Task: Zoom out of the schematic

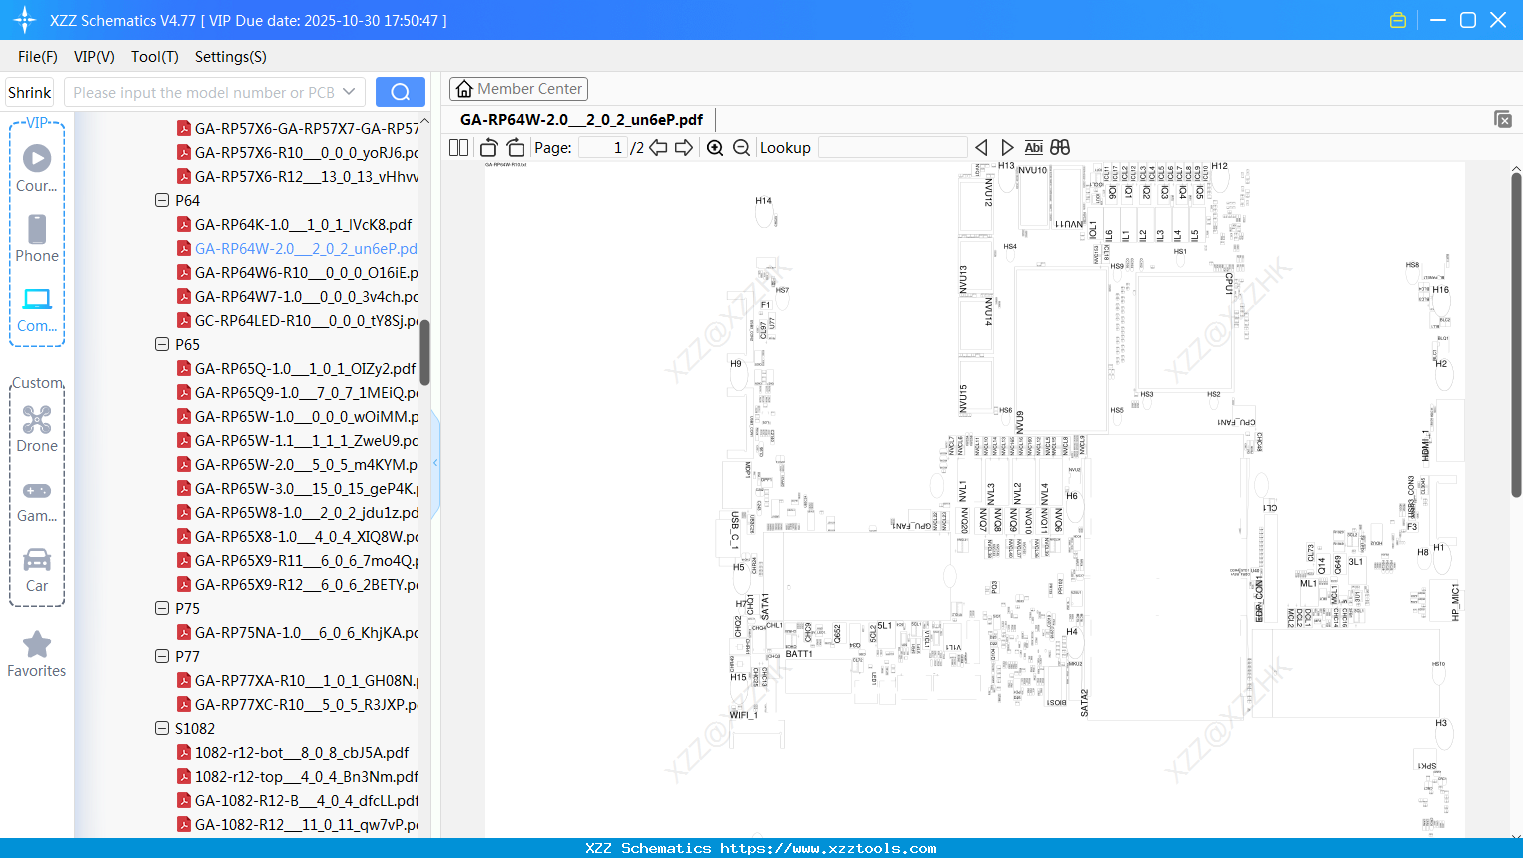Action: [741, 147]
